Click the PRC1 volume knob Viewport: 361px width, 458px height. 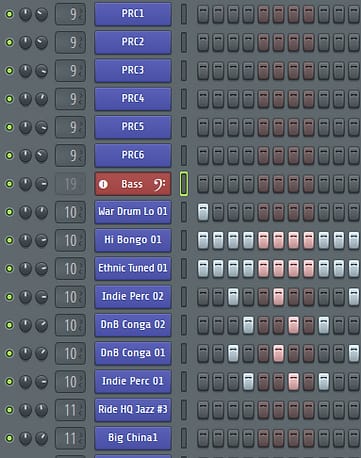41,14
